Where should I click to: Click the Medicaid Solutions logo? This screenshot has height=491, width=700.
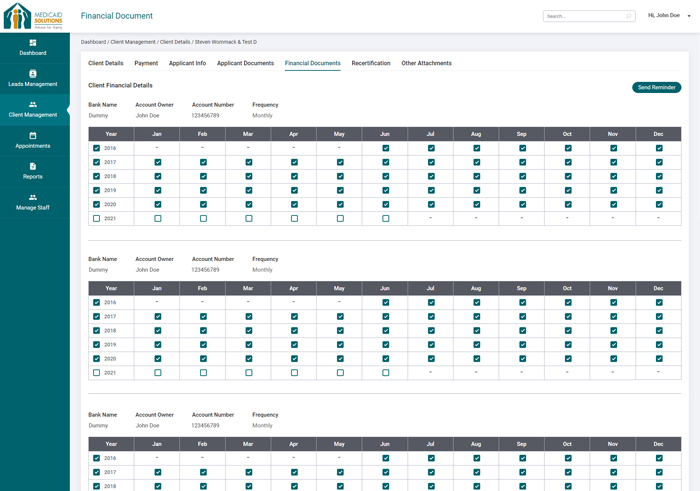tap(33, 16)
